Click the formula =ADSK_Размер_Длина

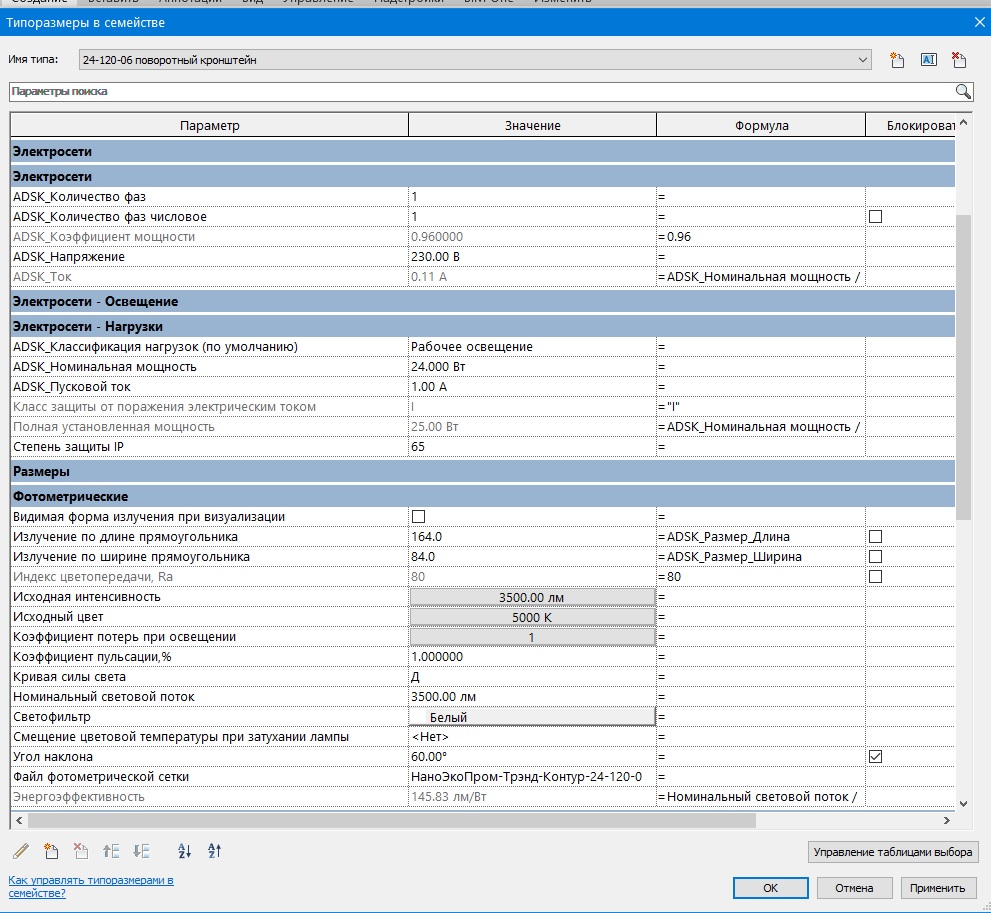pos(761,536)
